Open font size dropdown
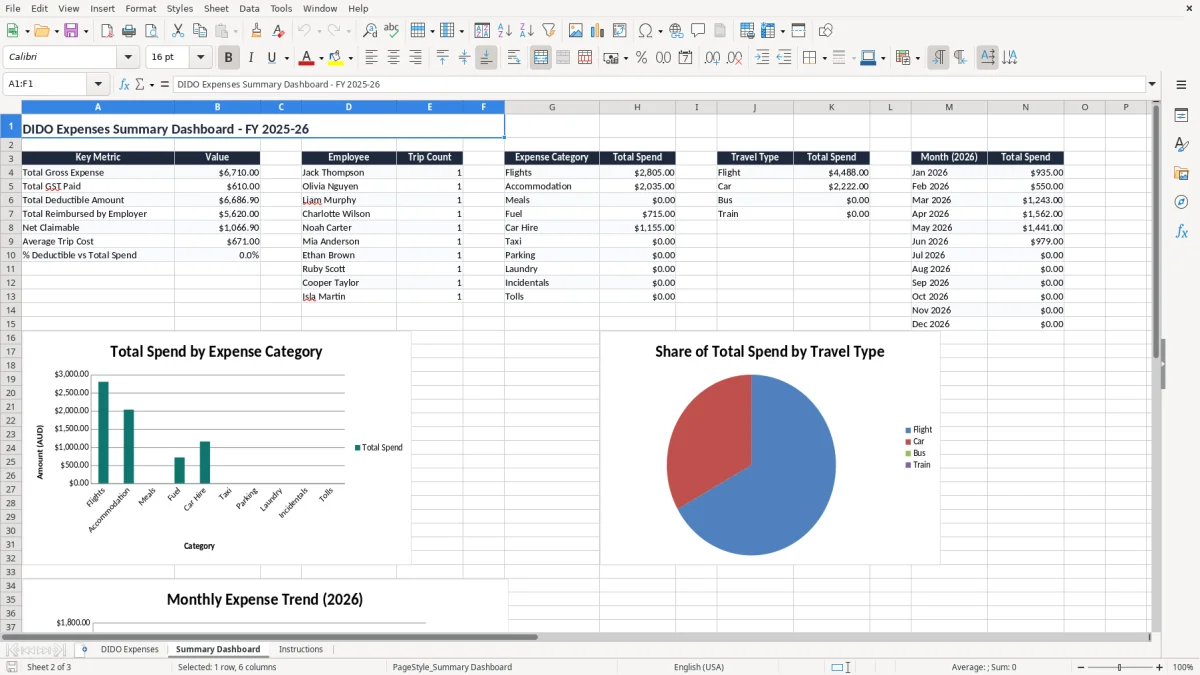The image size is (1200, 675). (x=200, y=58)
